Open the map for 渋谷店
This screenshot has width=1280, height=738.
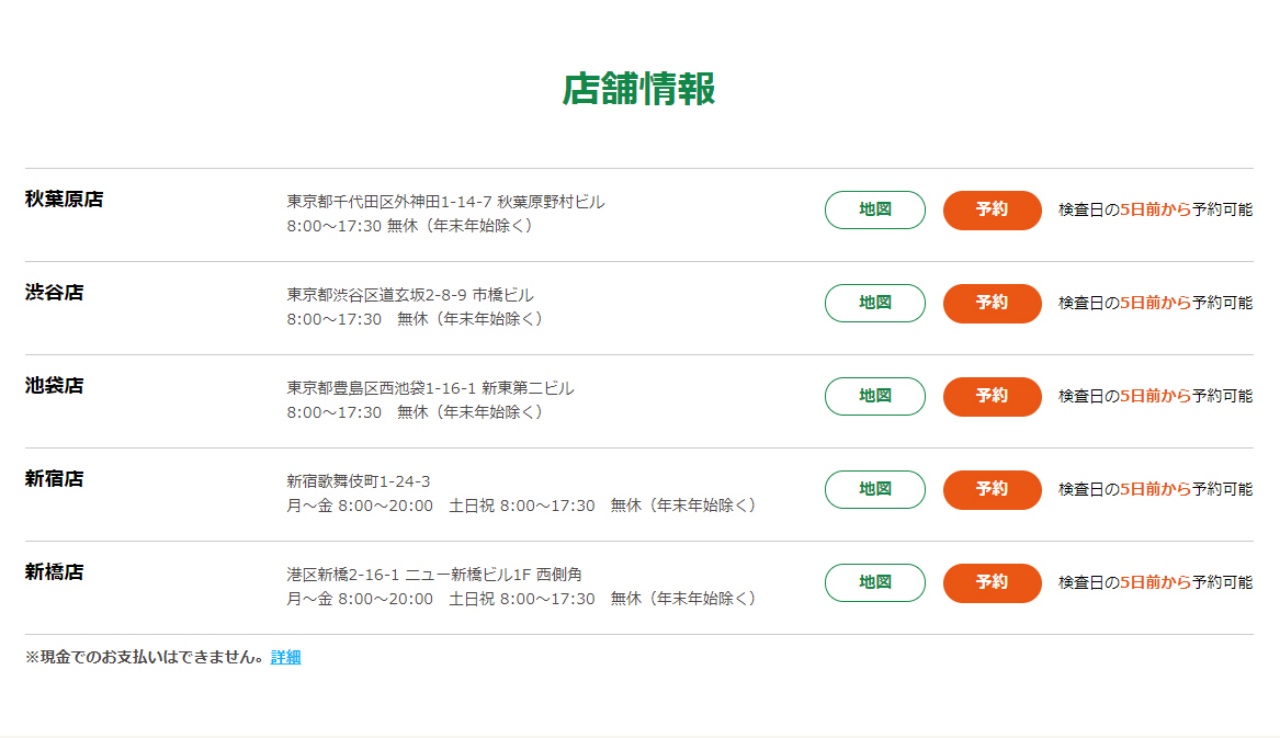875,303
